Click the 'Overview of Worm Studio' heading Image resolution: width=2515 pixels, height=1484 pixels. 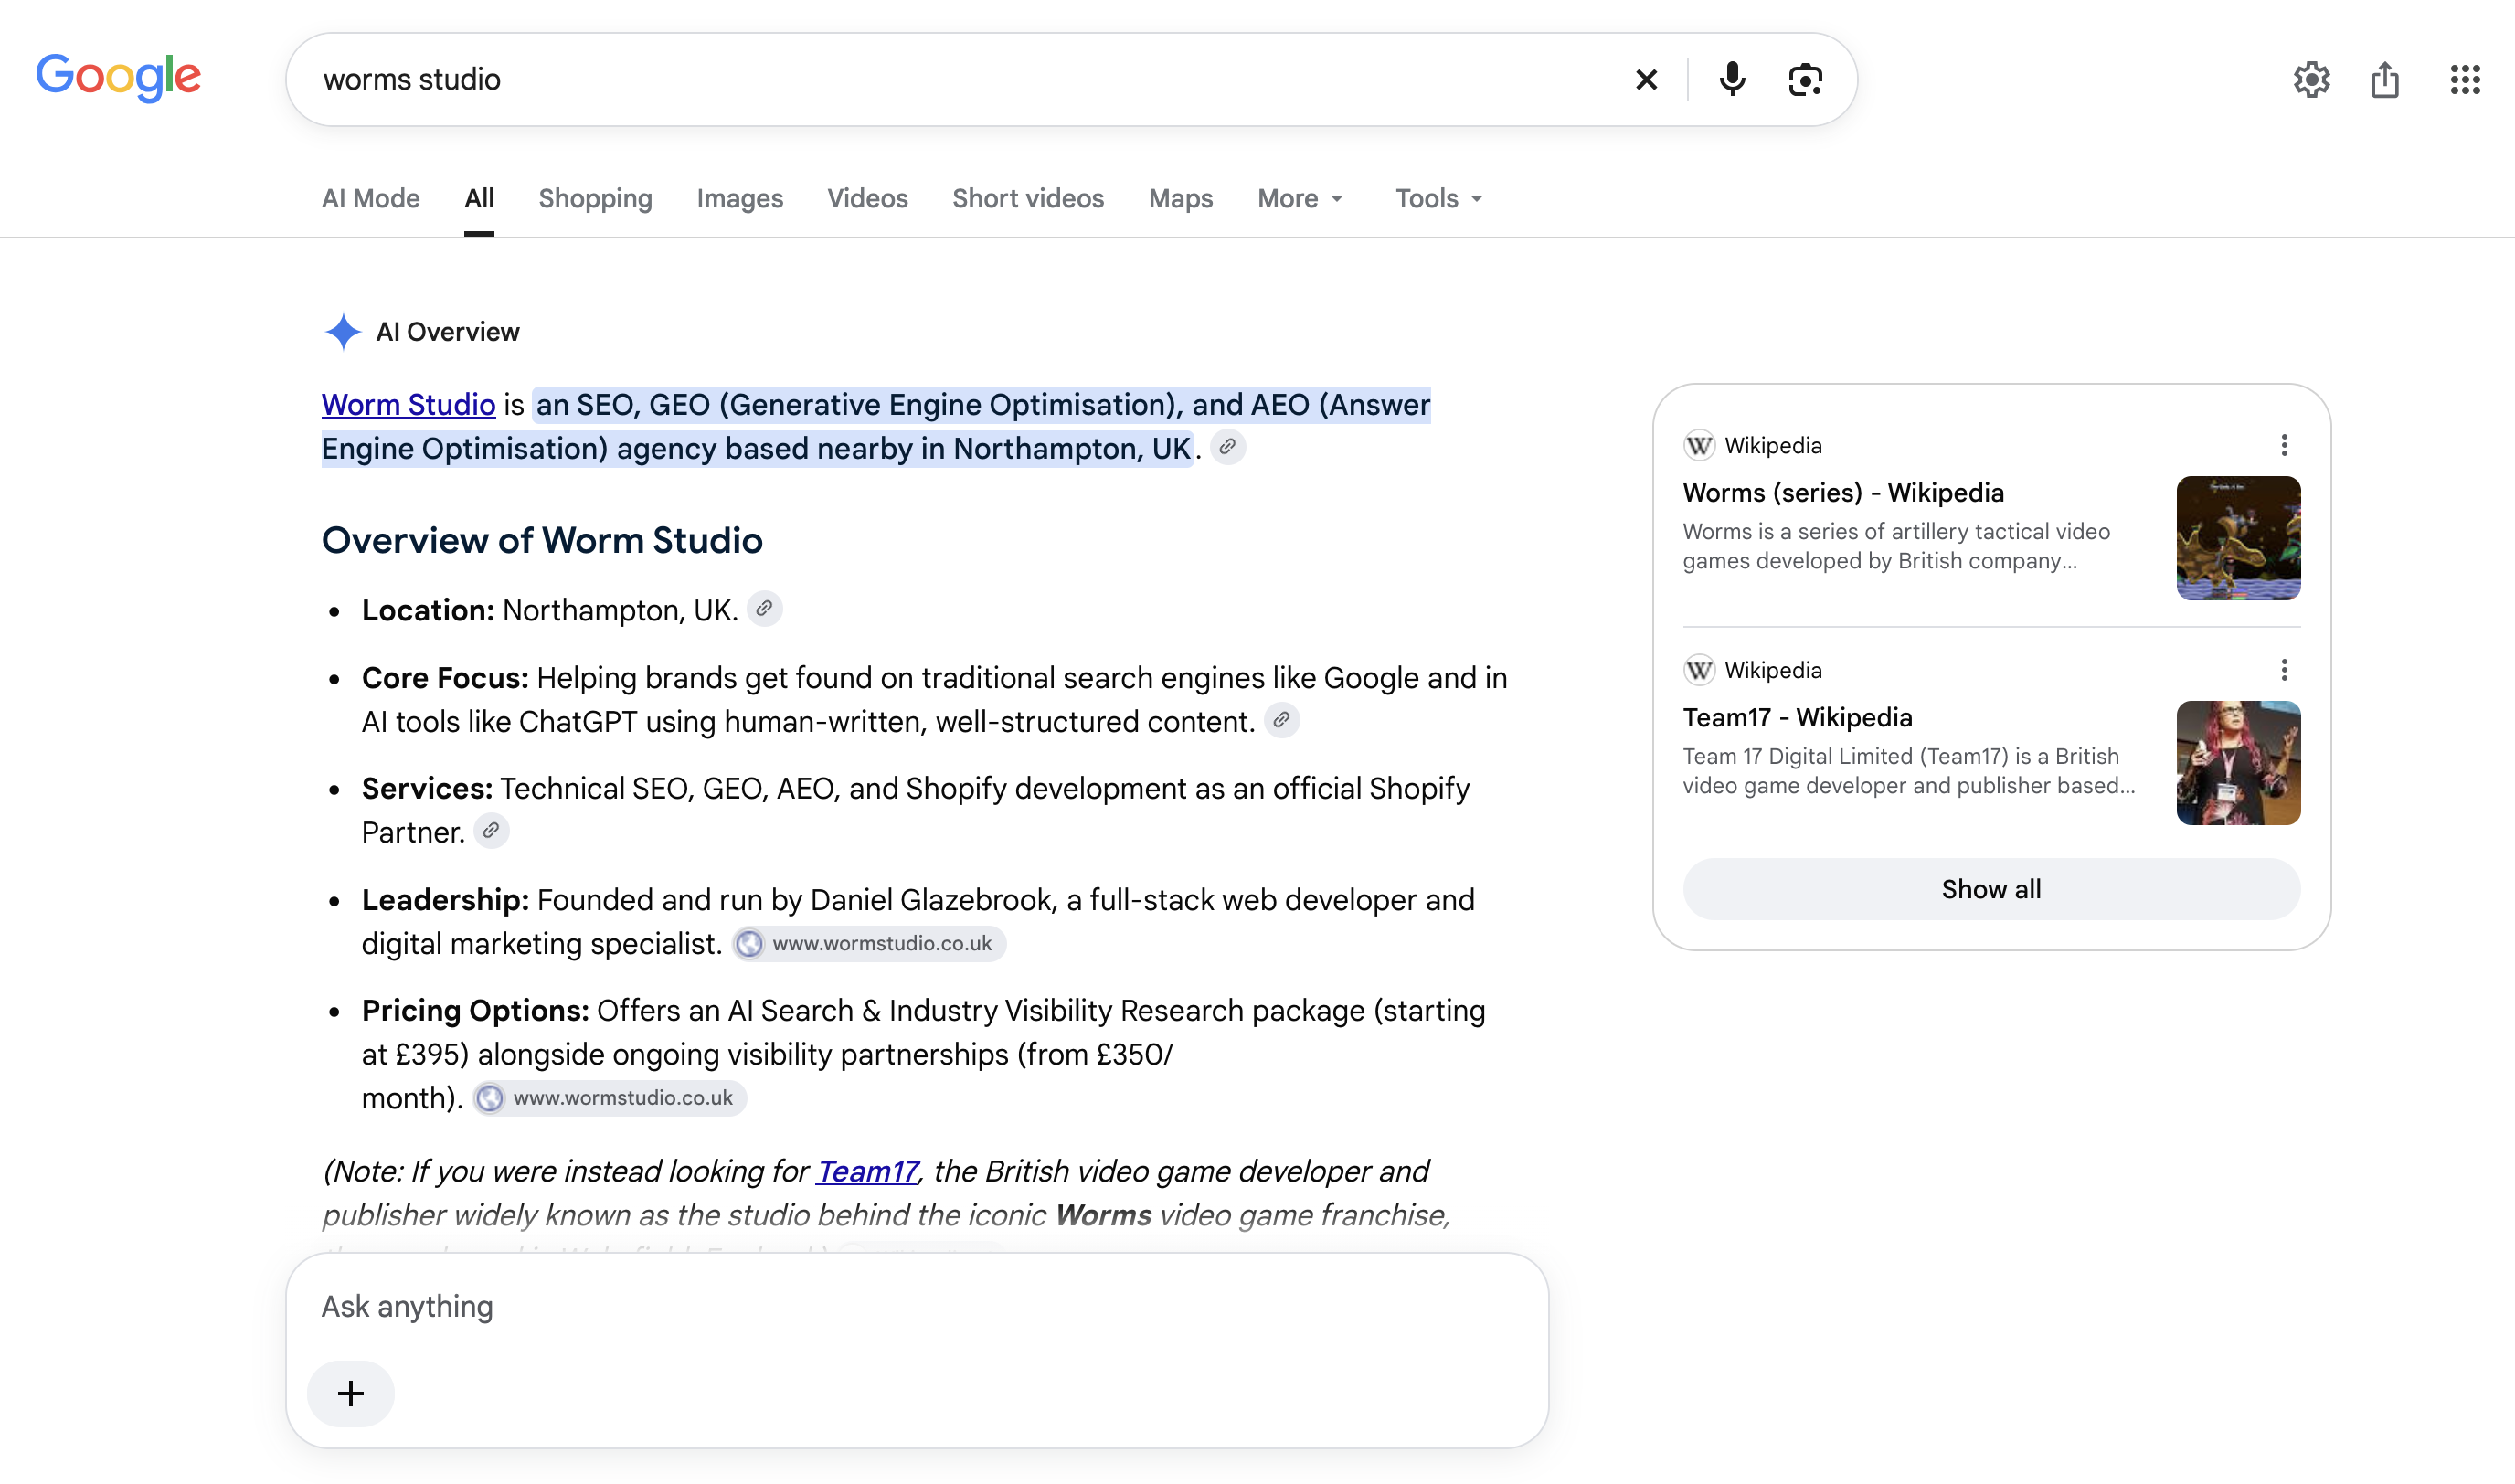point(542,540)
